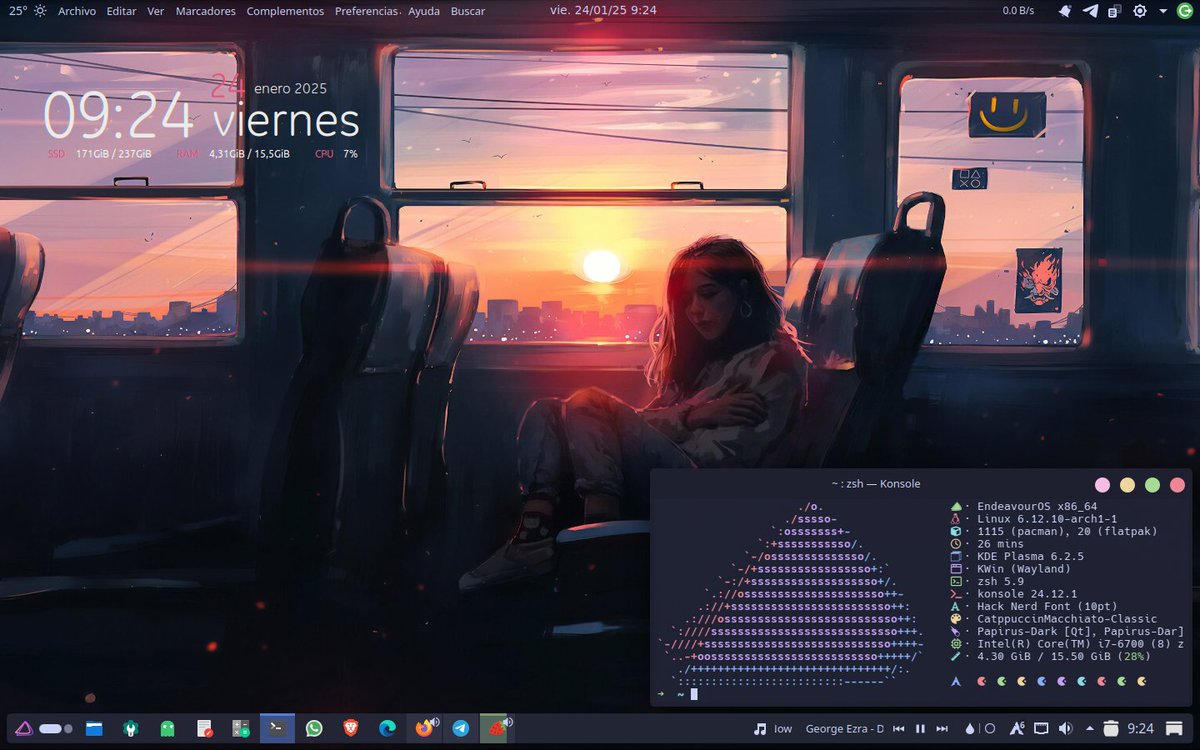Open brightness settings sun icon in top bar
This screenshot has height=750, width=1200.
click(1140, 11)
